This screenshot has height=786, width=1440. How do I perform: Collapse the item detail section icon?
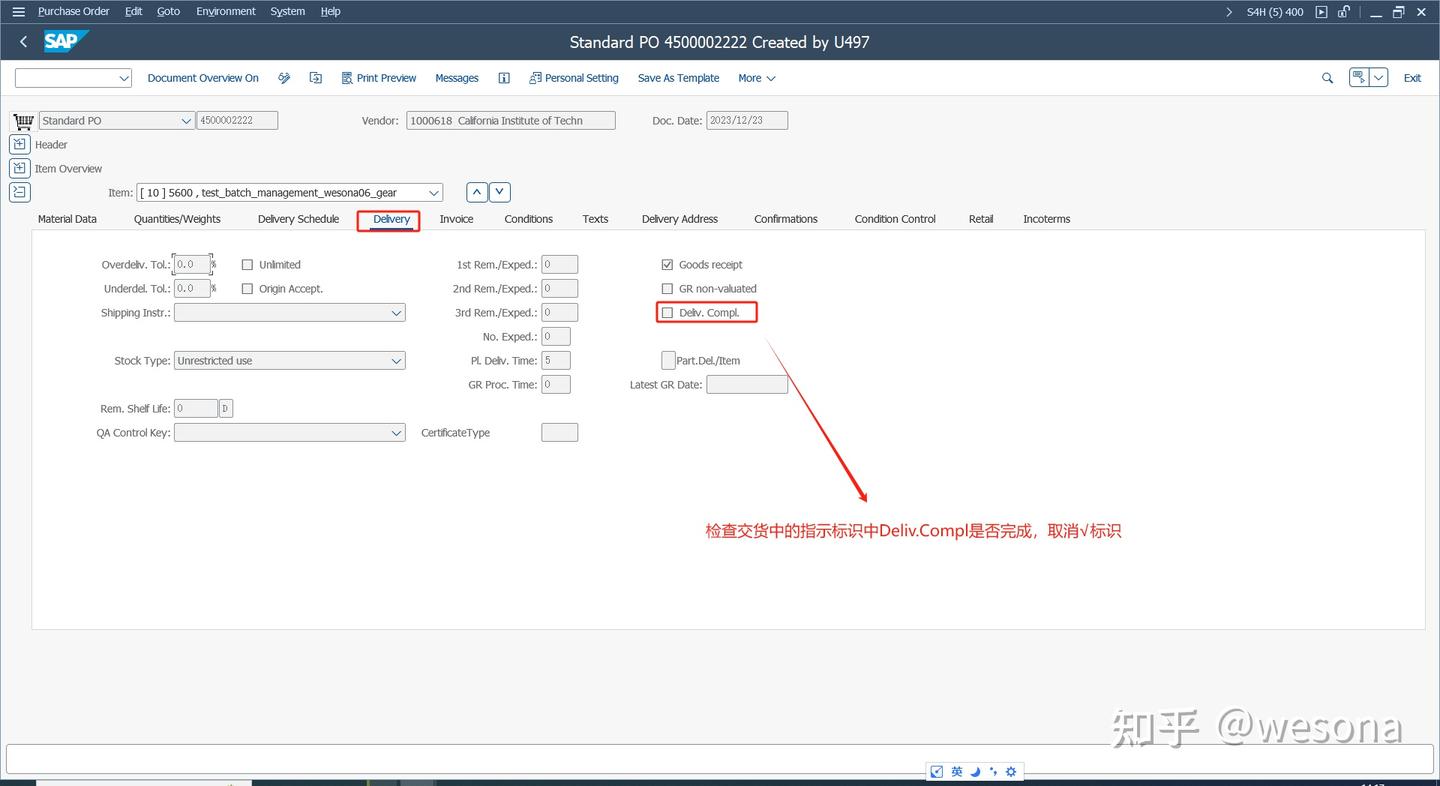pyautogui.click(x=19, y=192)
